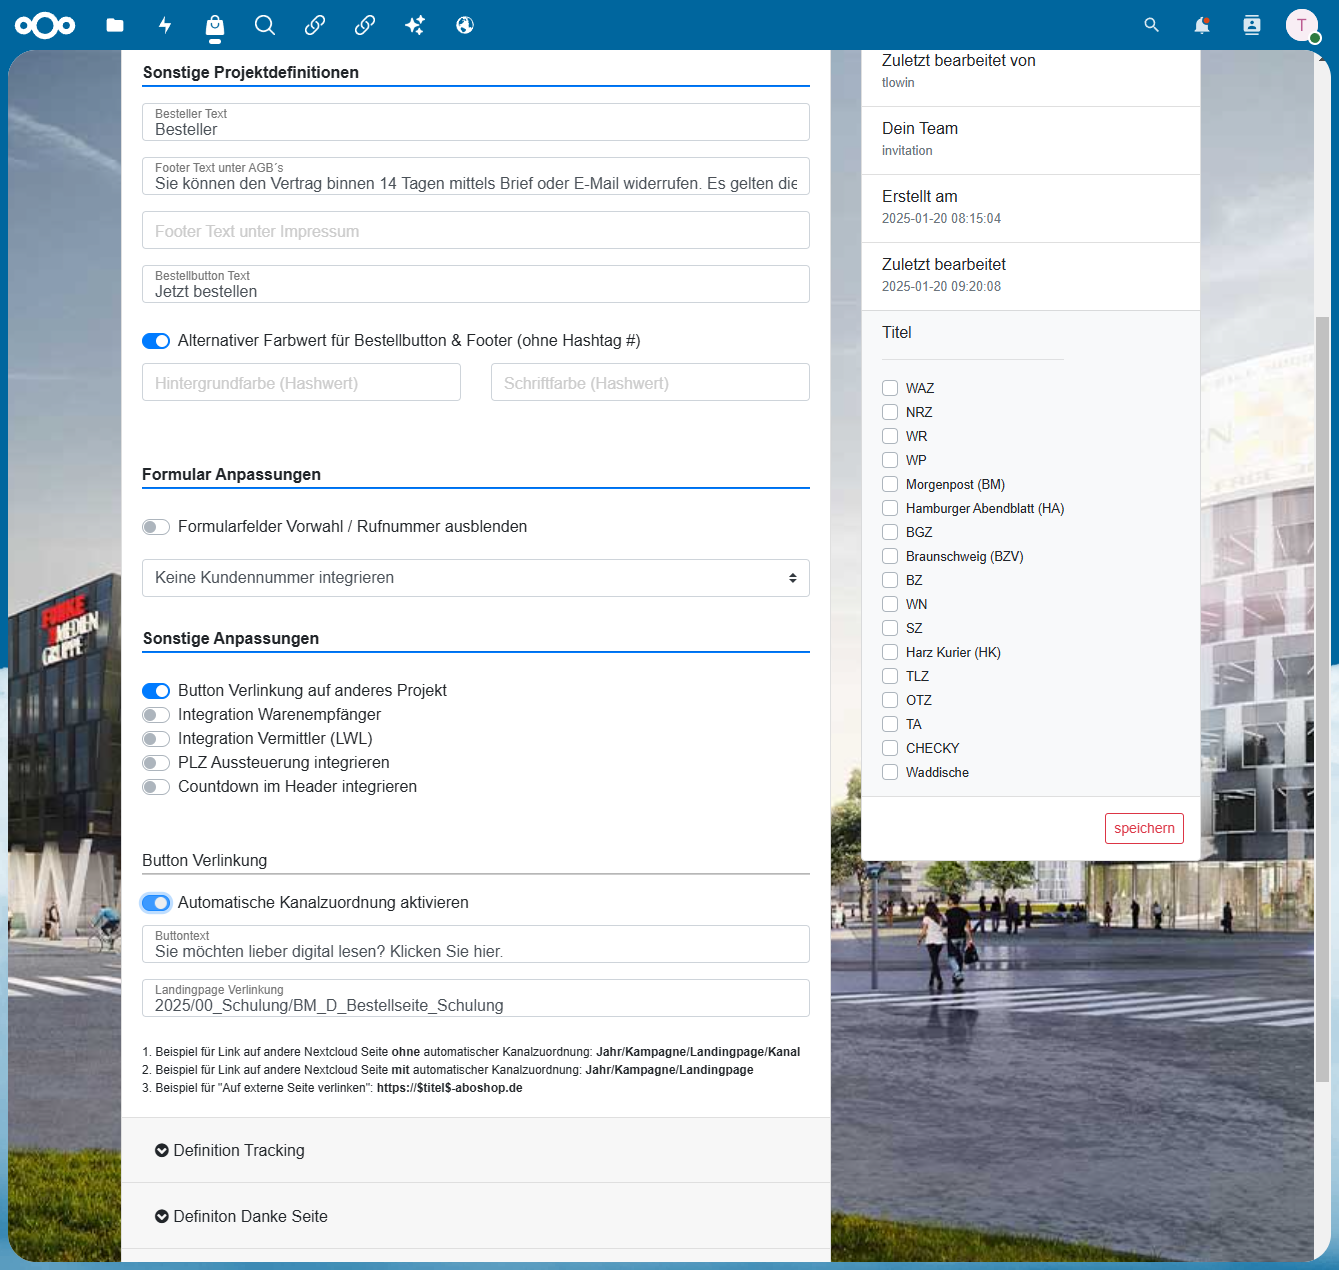
Task: Tick the Harz Kurier (HK) checkbox
Action: pyautogui.click(x=890, y=652)
